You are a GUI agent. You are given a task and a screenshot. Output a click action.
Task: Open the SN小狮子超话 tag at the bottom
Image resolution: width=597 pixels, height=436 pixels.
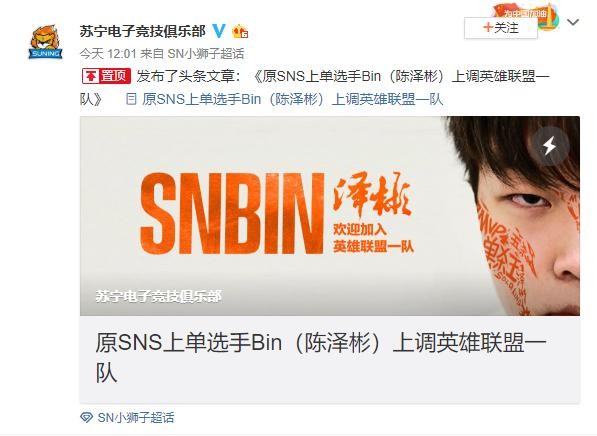coord(136,418)
